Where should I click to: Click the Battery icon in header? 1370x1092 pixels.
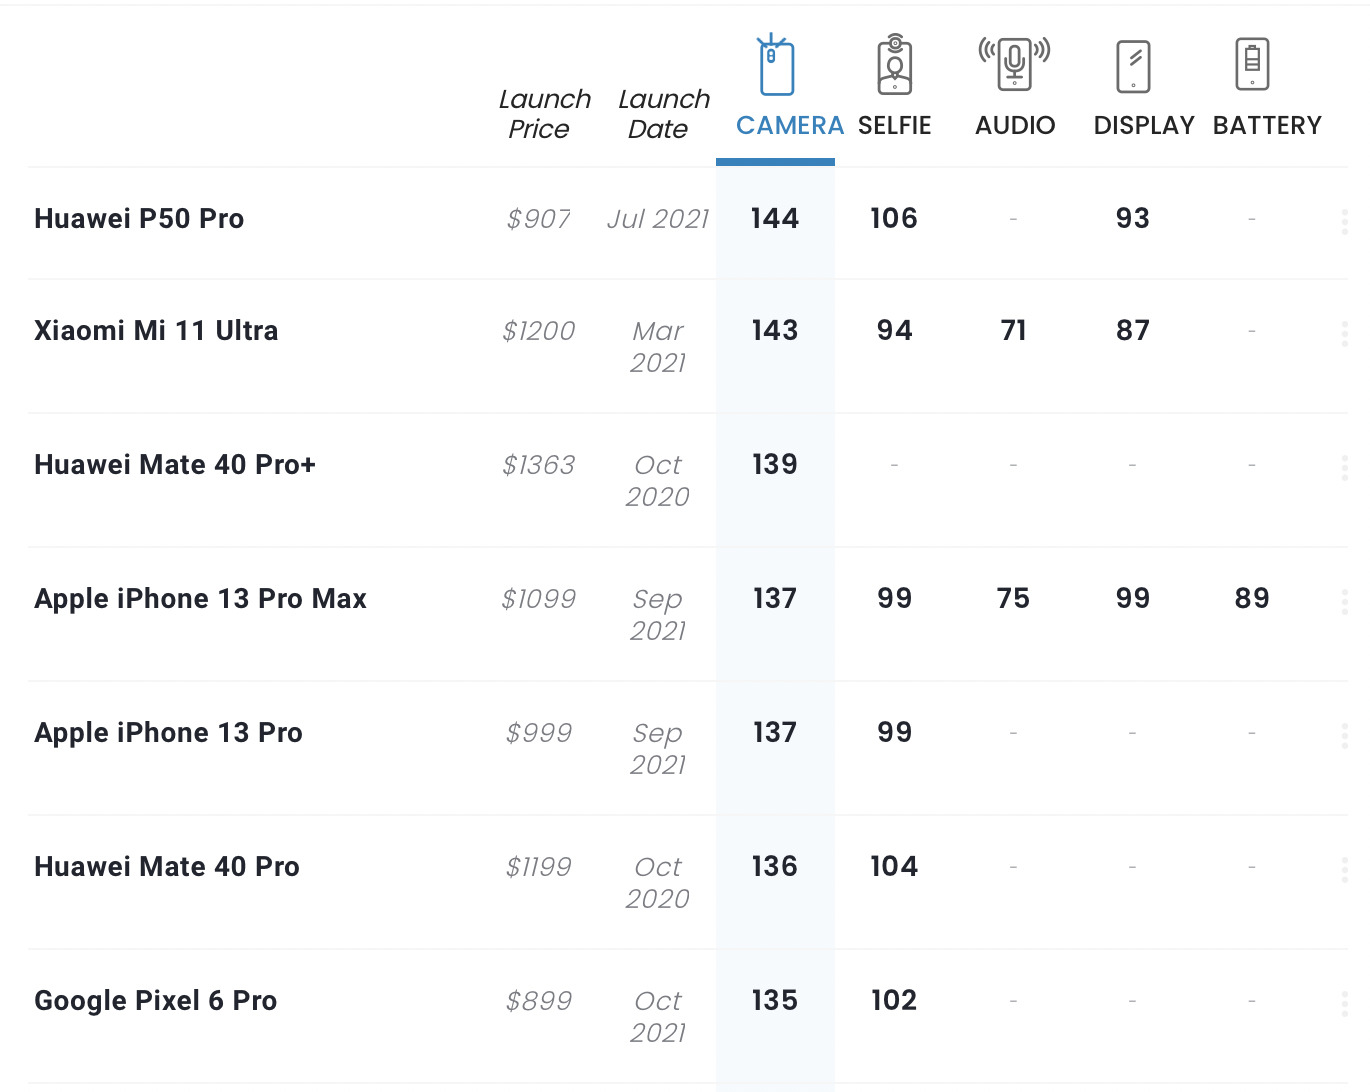1252,66
